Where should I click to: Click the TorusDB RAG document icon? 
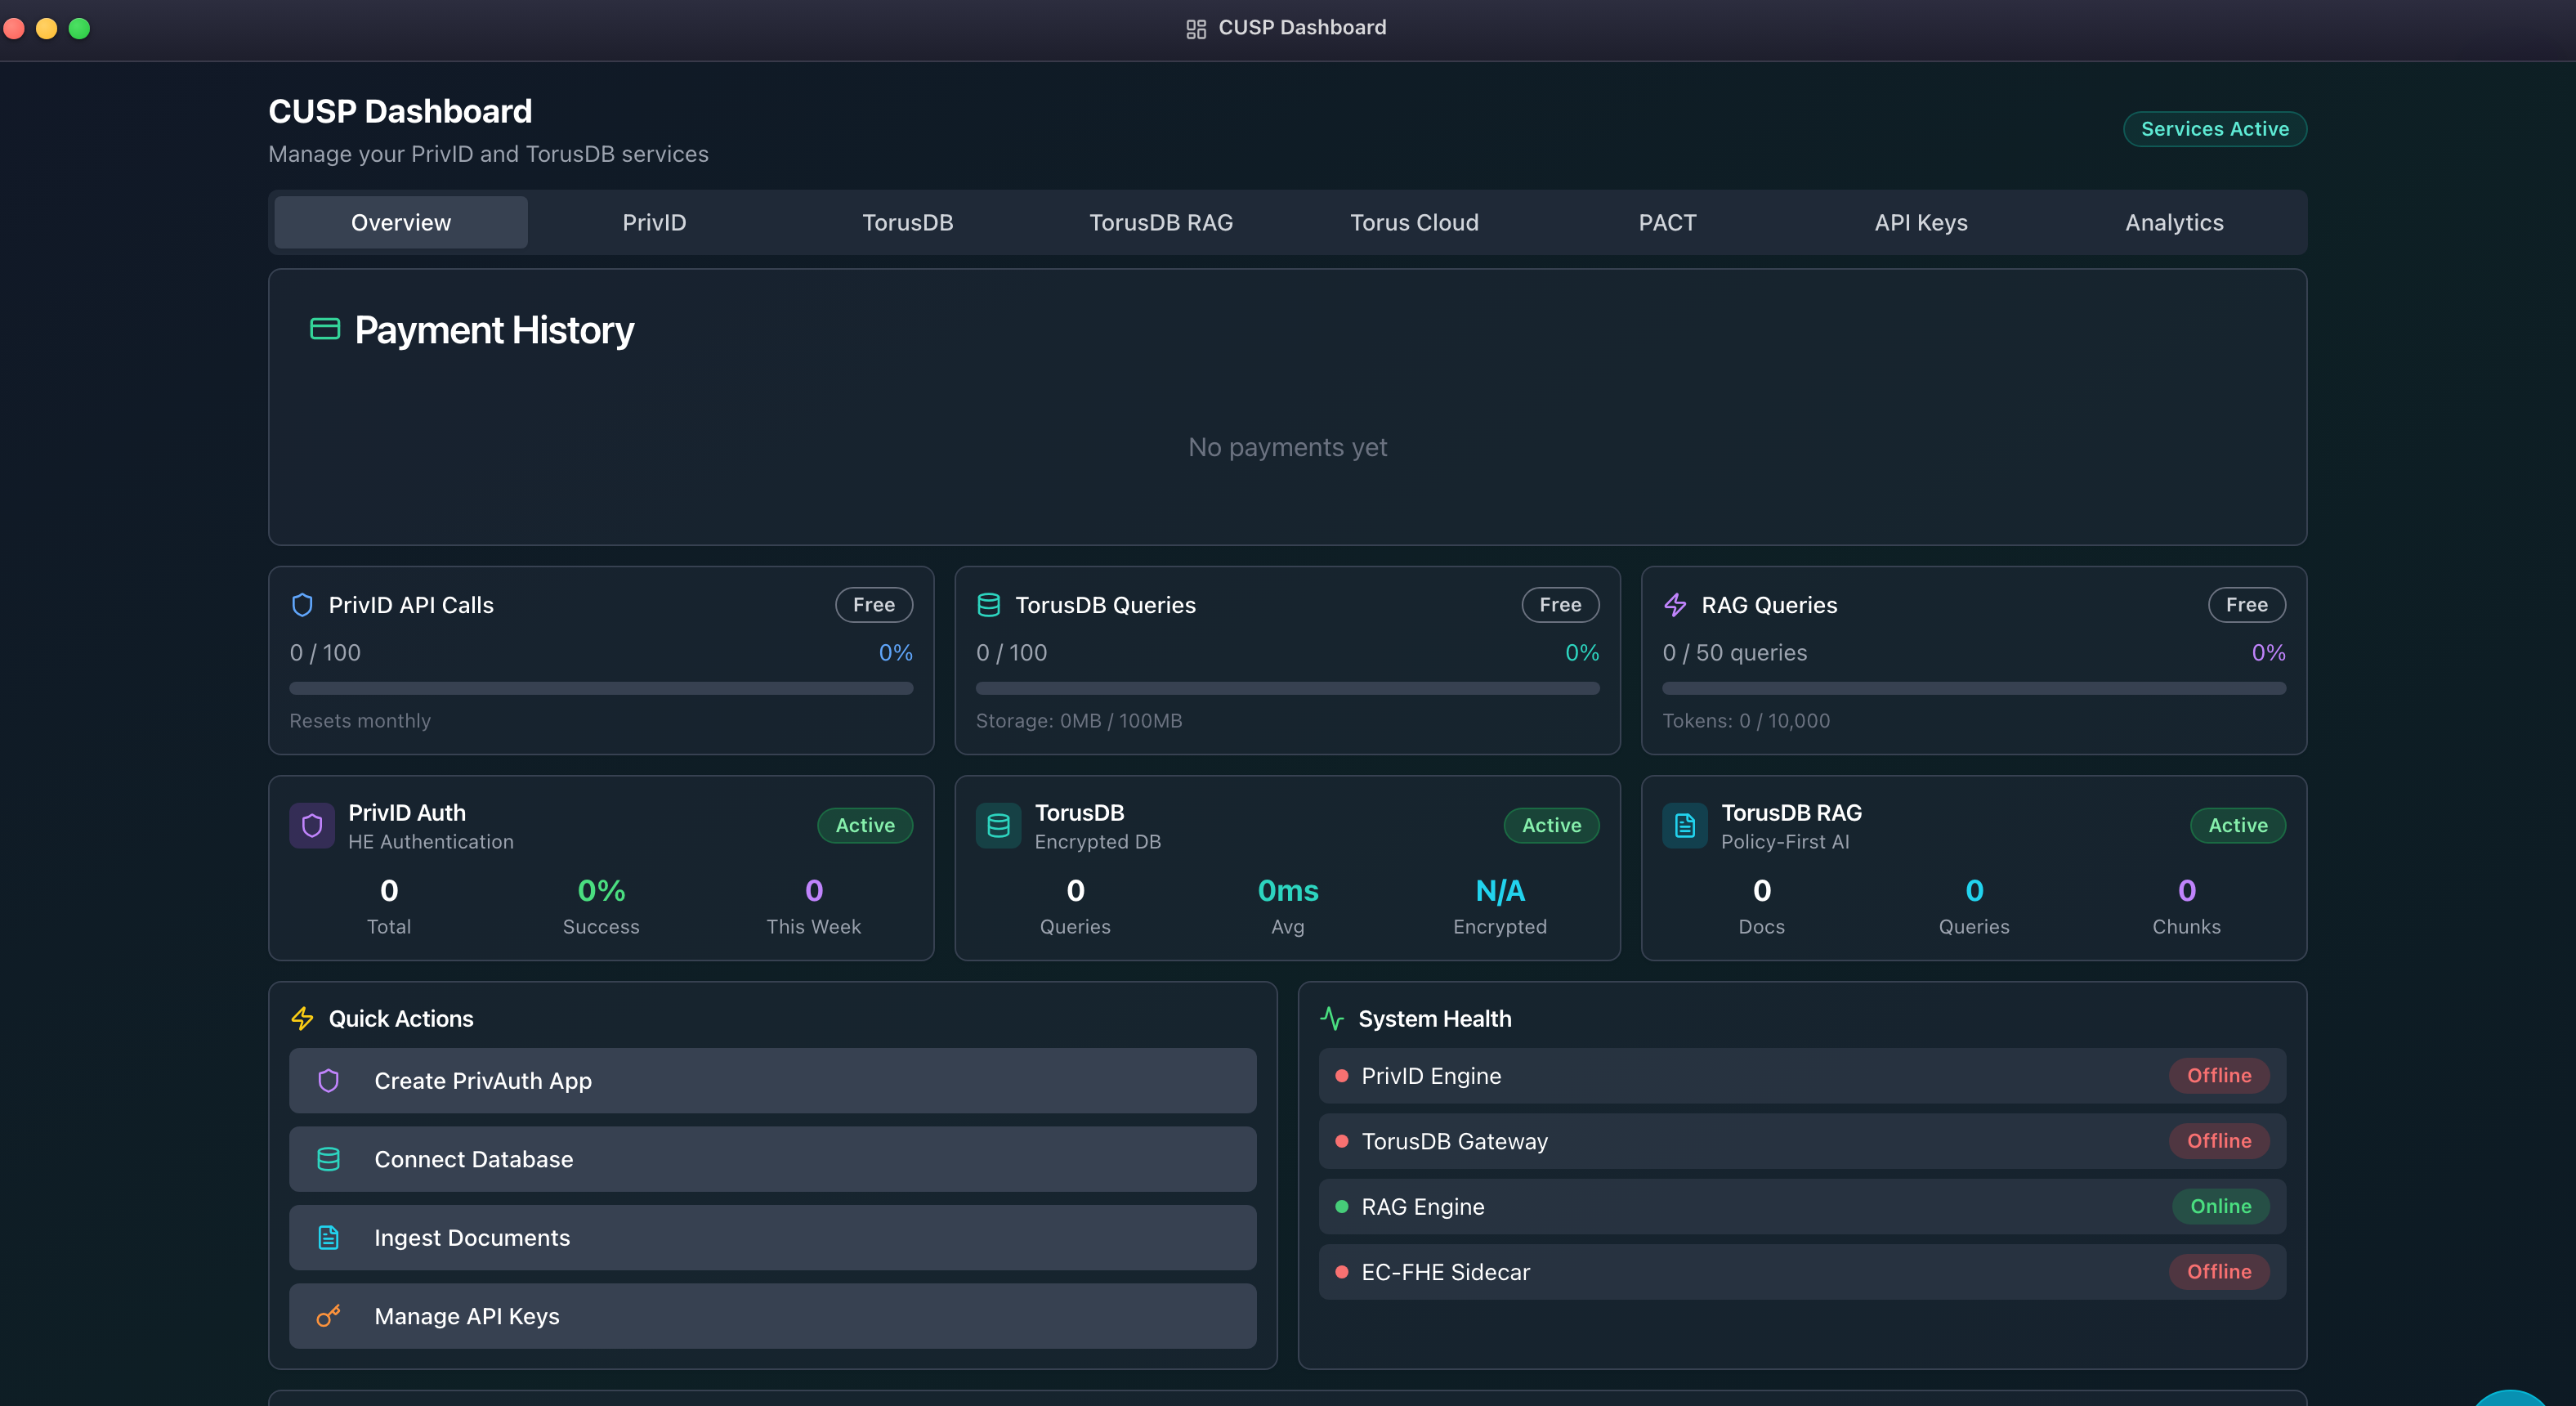(1685, 826)
